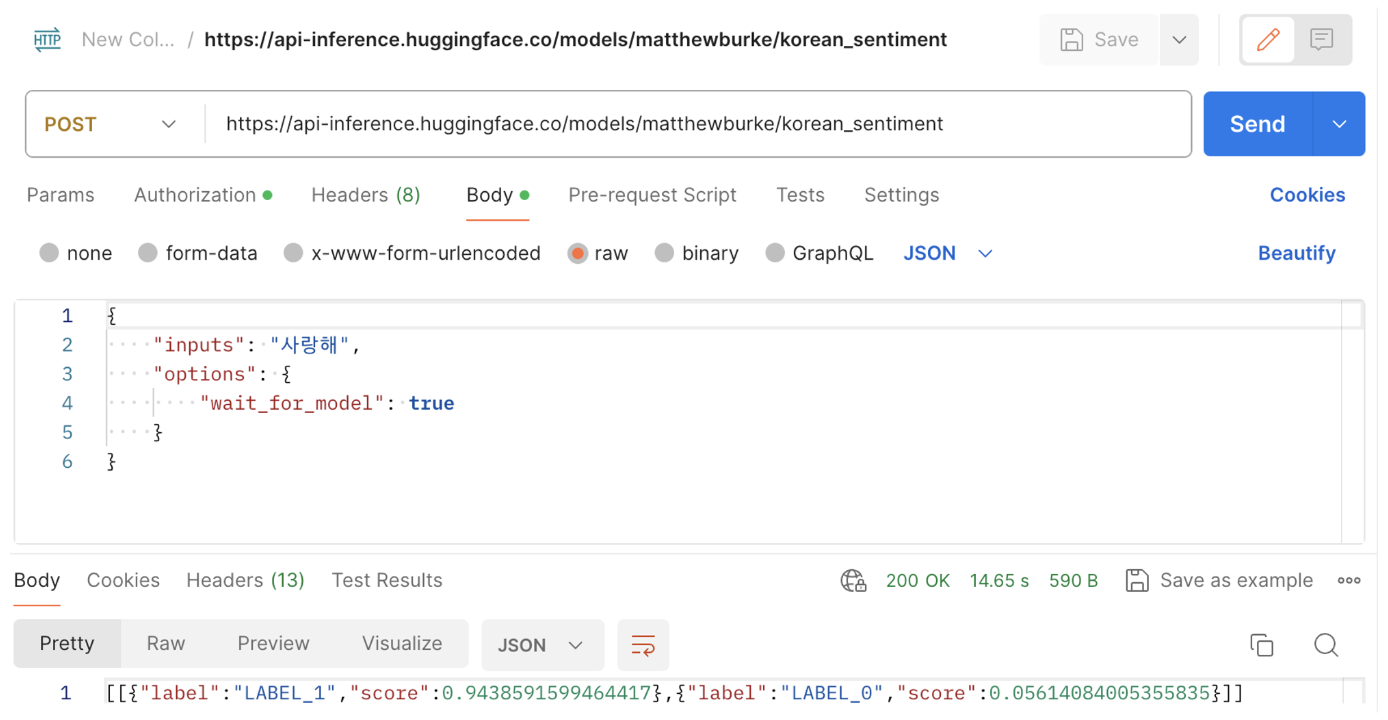Click the New Col... breadcrumb

pyautogui.click(x=128, y=40)
